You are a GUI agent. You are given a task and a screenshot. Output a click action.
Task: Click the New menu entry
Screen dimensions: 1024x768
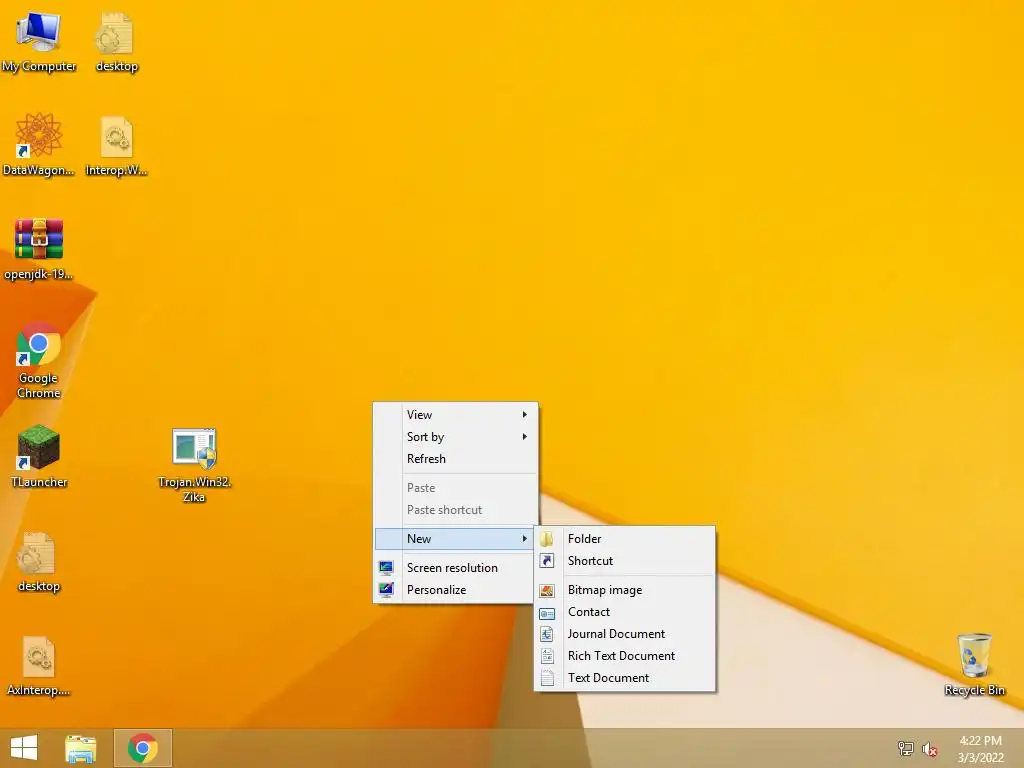coord(455,539)
